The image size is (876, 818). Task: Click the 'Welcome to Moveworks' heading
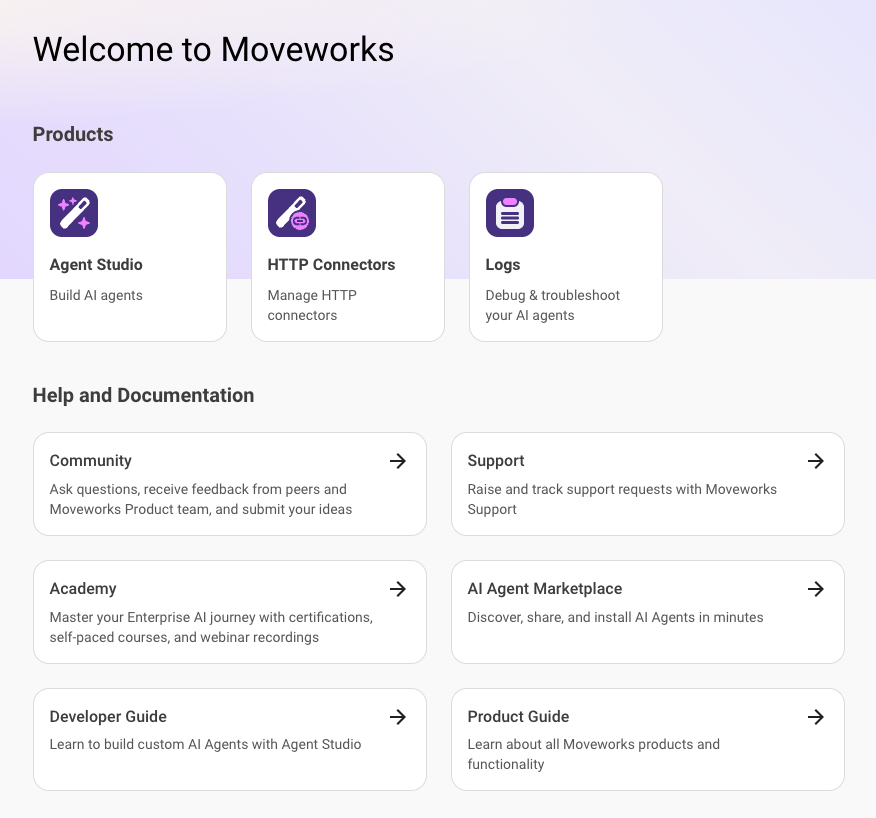[x=213, y=49]
